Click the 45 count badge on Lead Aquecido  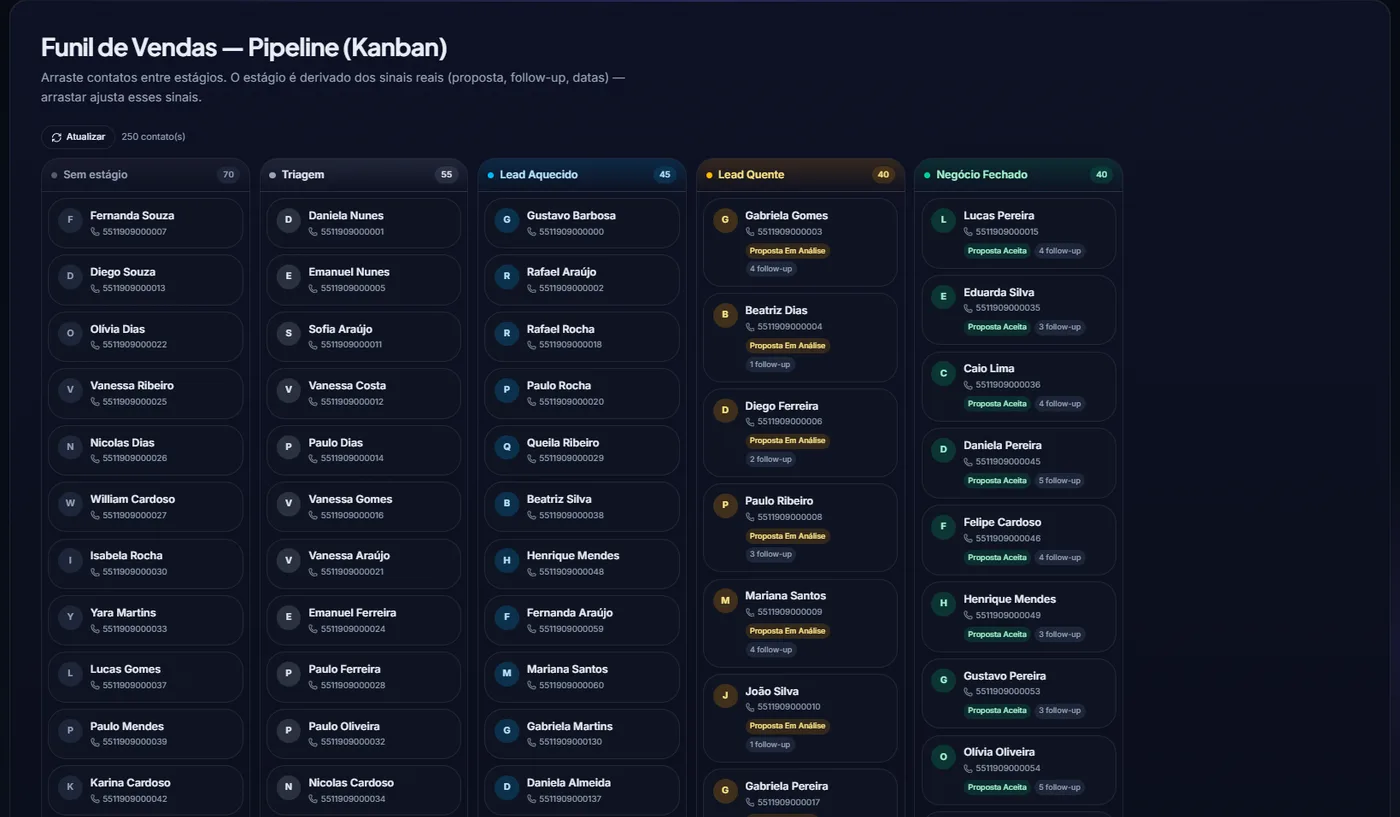pyautogui.click(x=665, y=175)
